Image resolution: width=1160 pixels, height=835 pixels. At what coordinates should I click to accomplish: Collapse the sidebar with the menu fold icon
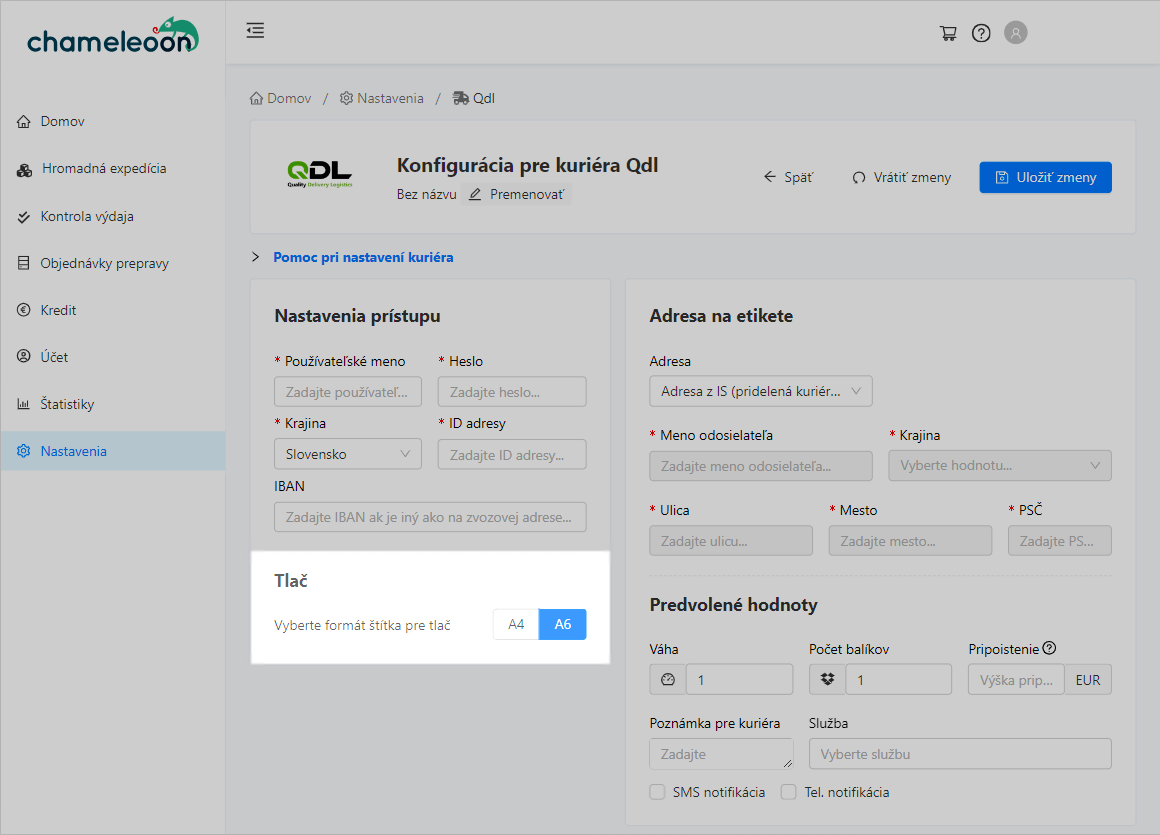[x=255, y=31]
